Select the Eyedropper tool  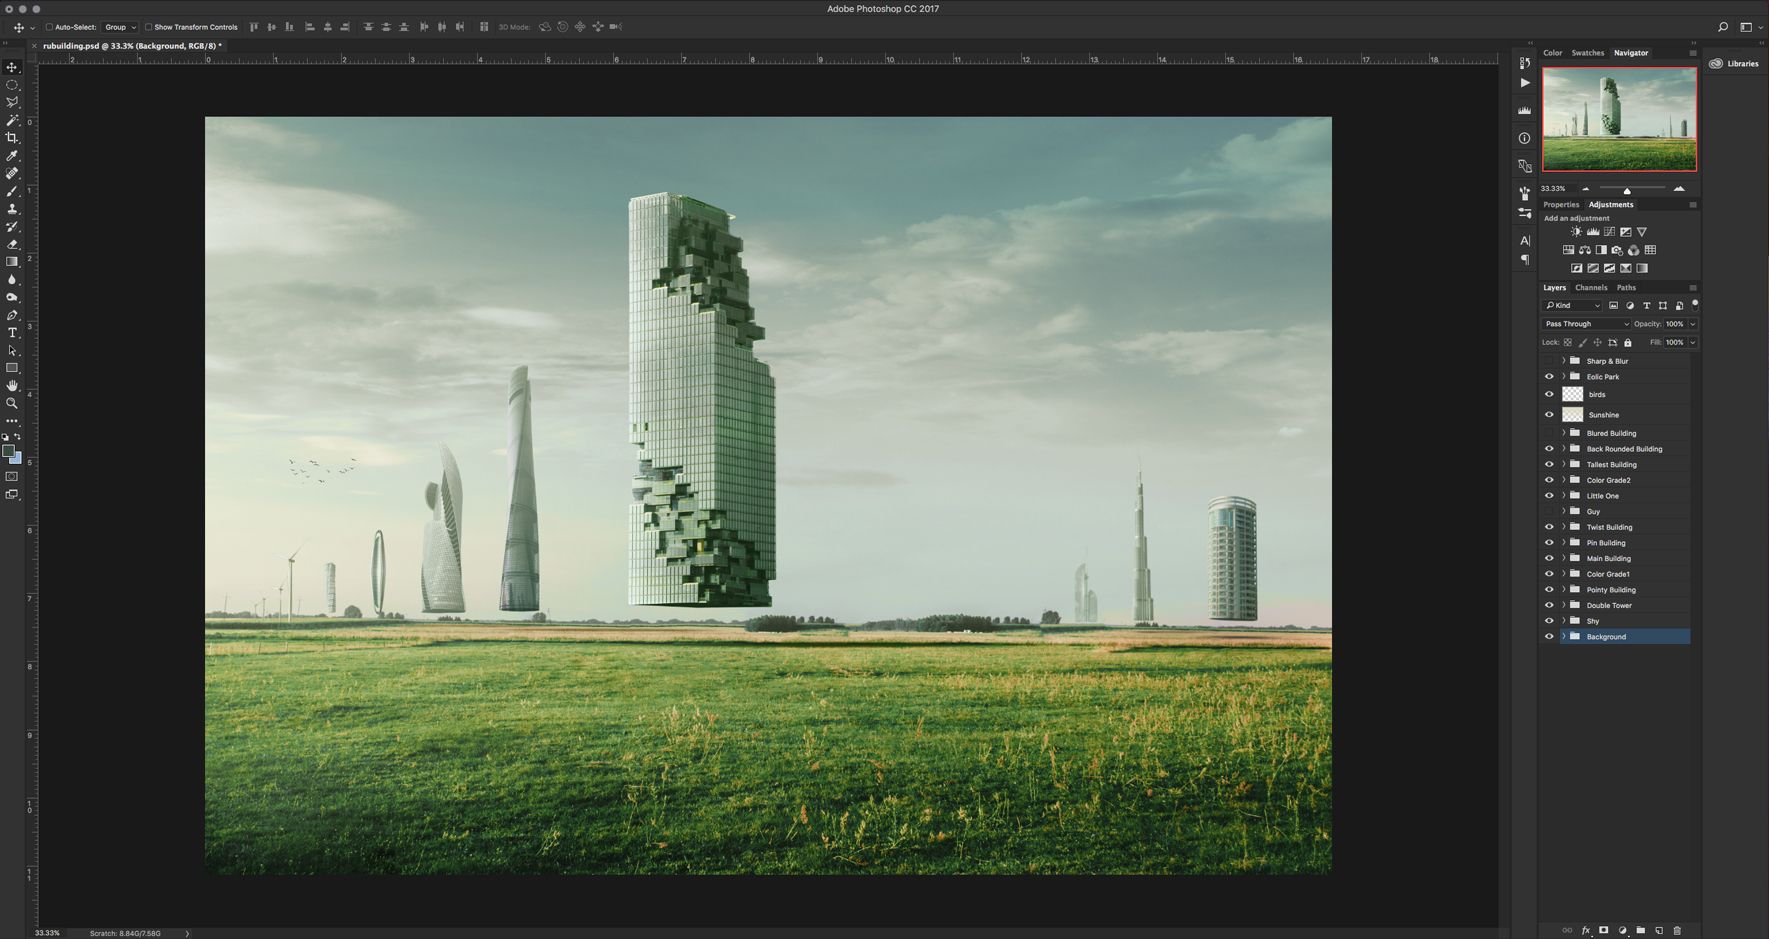click(x=12, y=156)
